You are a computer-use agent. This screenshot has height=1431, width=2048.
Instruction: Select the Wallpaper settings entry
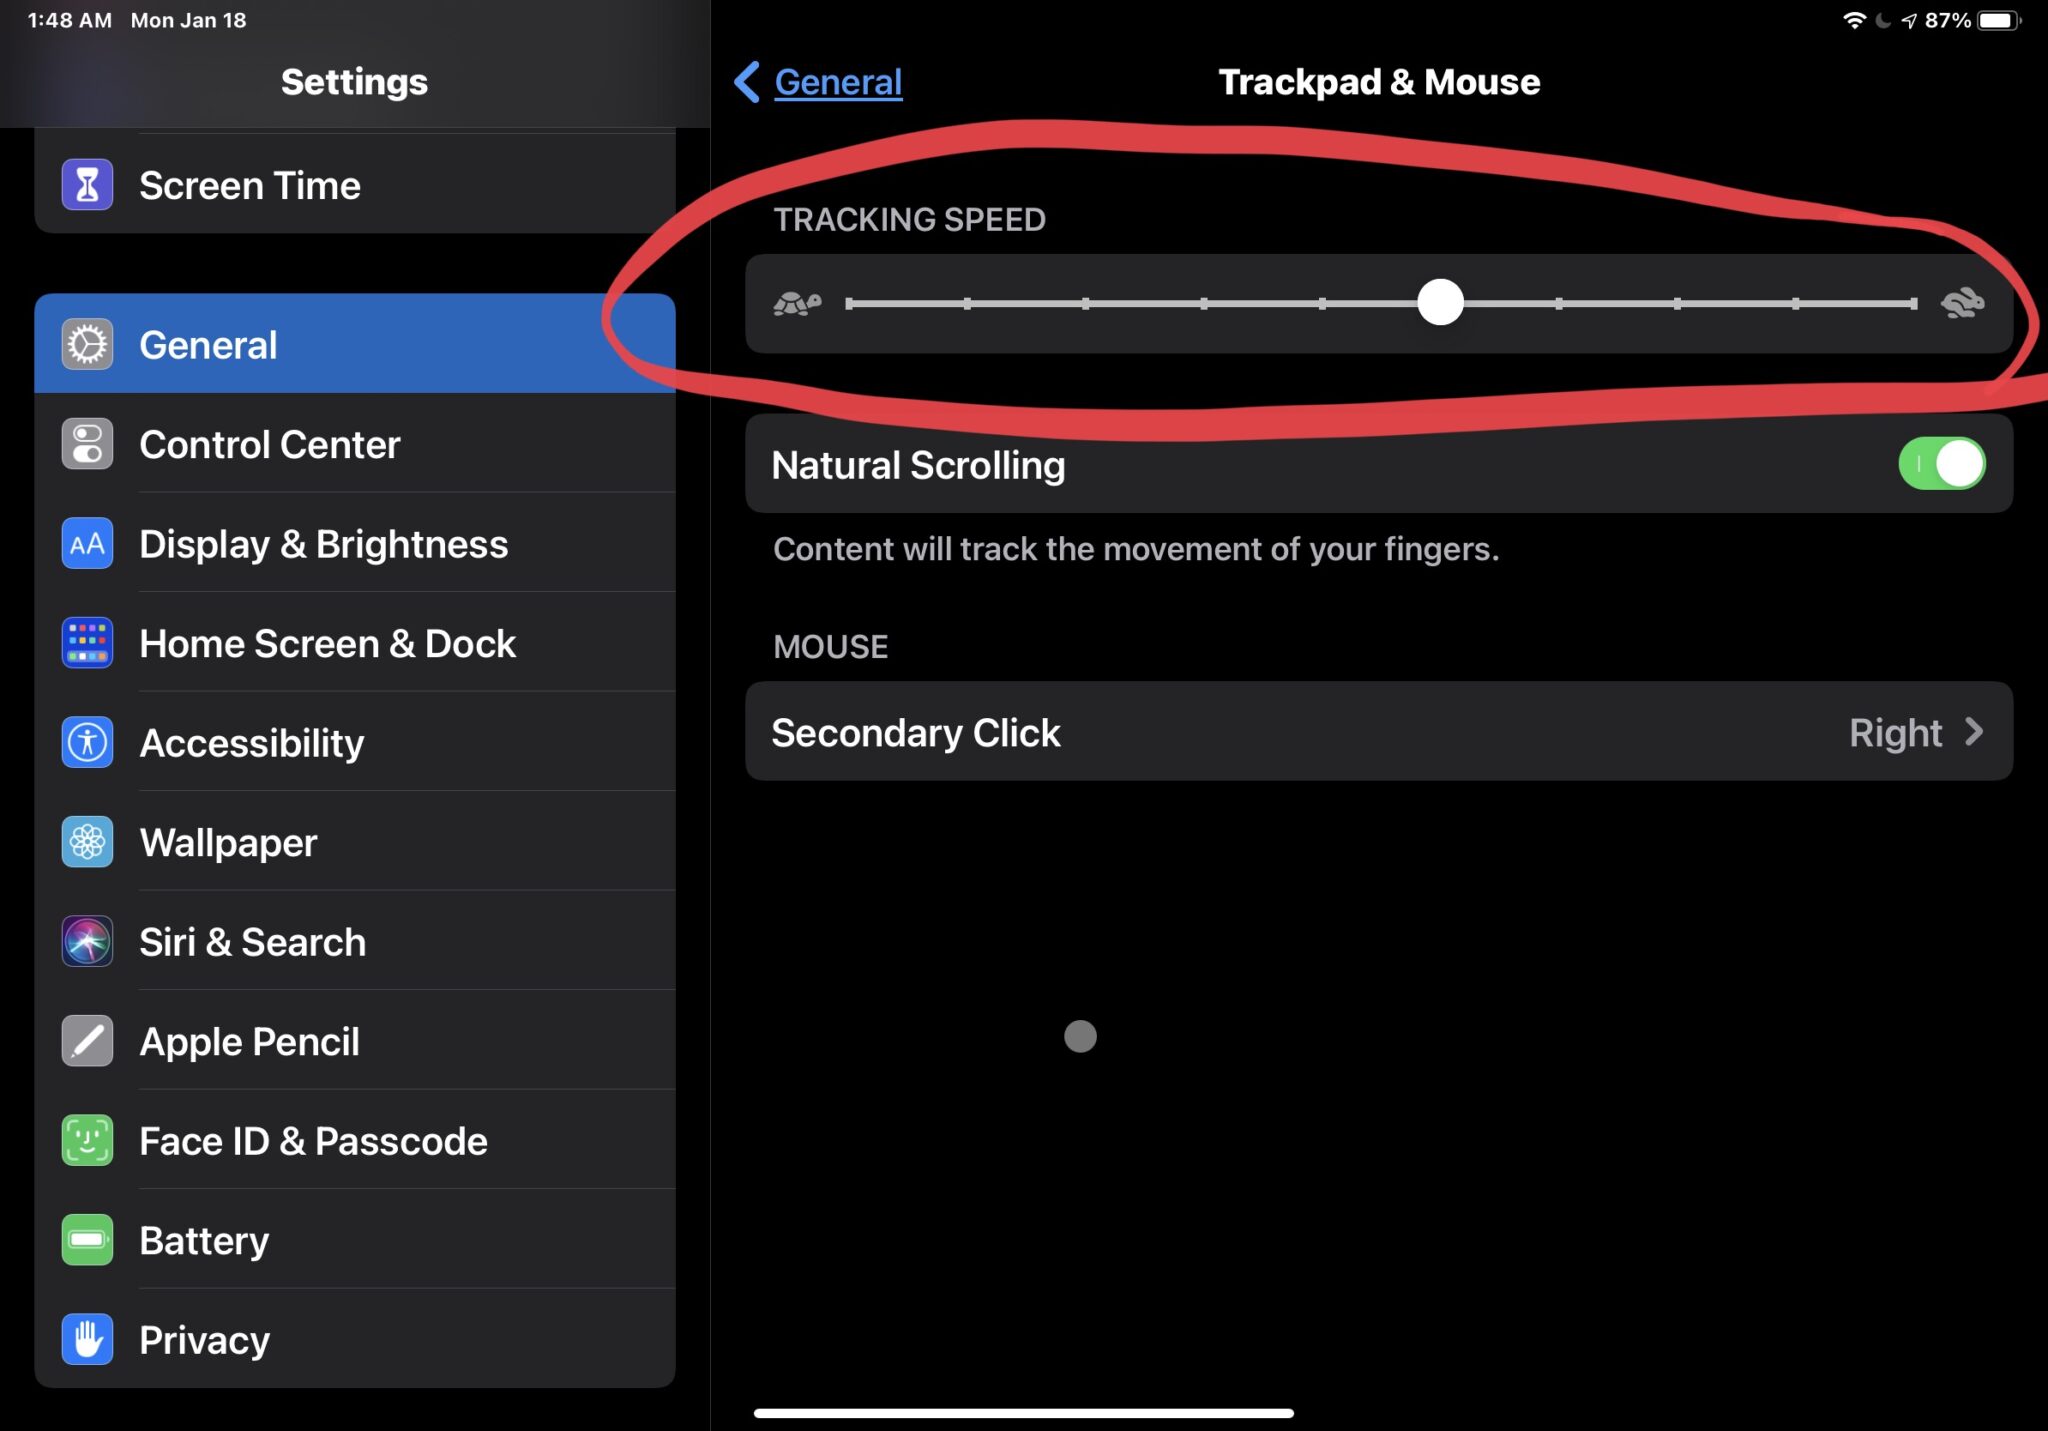tap(227, 841)
